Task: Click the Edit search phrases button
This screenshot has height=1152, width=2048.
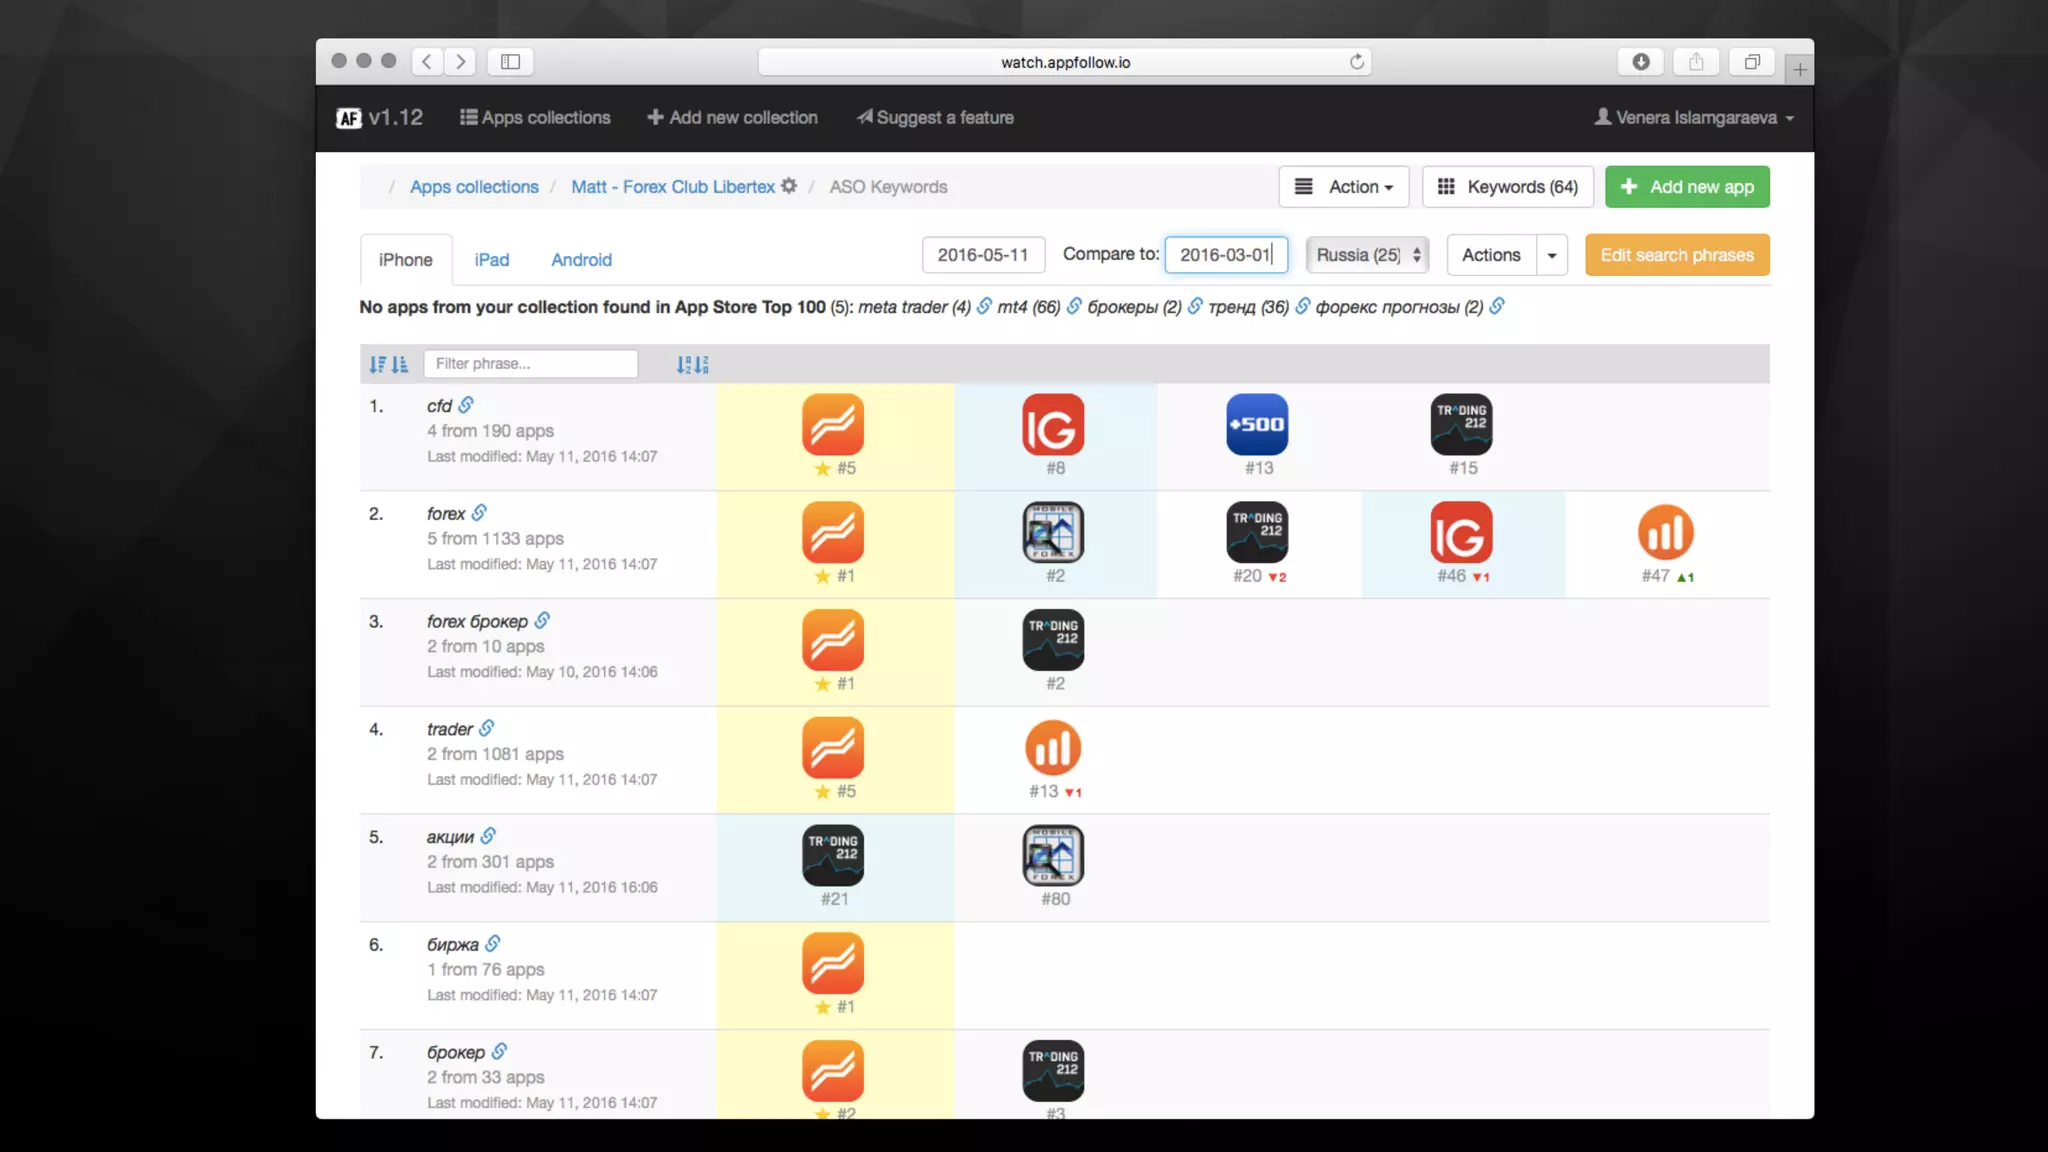Action: [x=1676, y=255]
